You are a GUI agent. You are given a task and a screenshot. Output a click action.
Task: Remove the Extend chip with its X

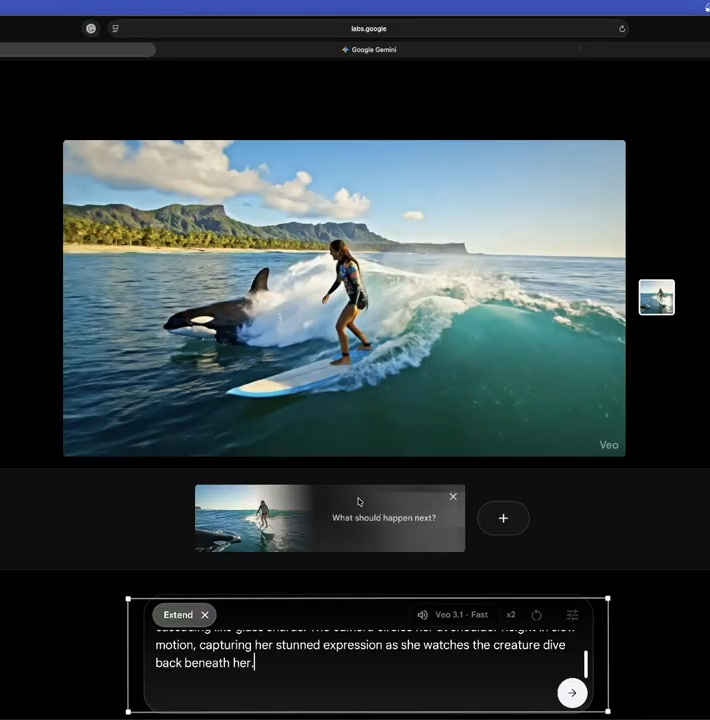[205, 615]
